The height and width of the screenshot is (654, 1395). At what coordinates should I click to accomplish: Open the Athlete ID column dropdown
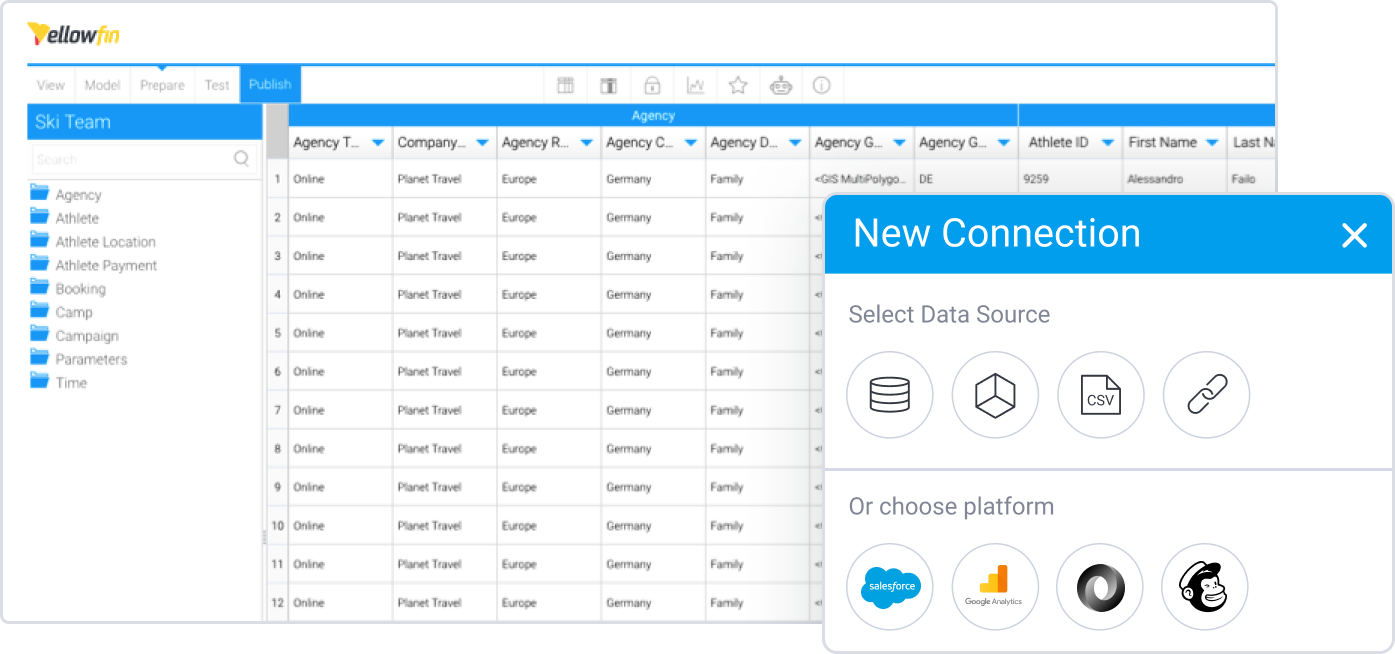(x=1107, y=143)
